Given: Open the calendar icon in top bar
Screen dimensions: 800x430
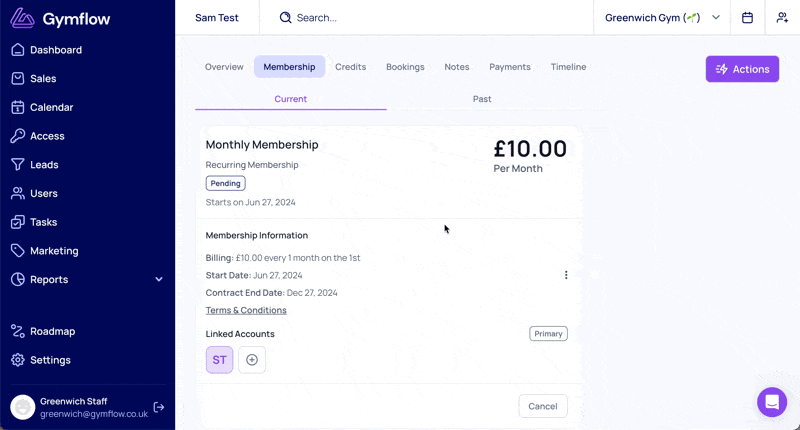Looking at the screenshot, I should pos(747,18).
